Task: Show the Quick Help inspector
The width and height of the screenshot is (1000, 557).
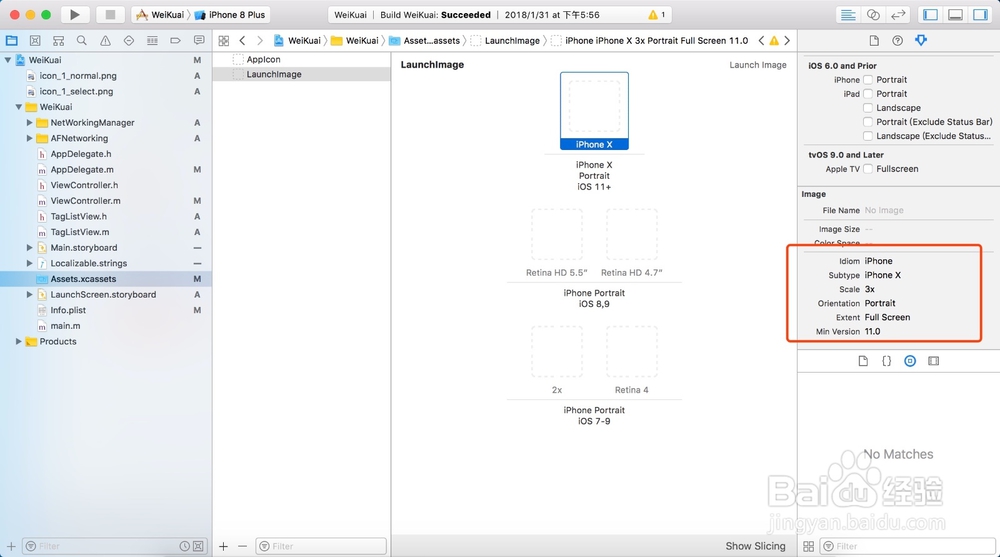Action: click(x=897, y=40)
